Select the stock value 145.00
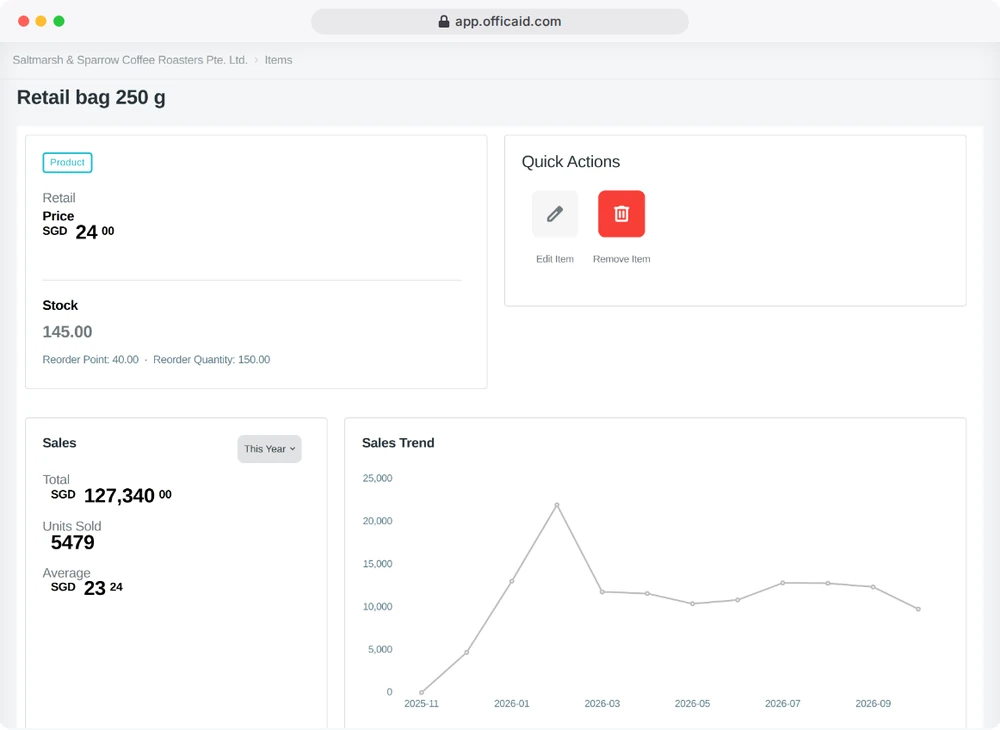 tap(68, 332)
